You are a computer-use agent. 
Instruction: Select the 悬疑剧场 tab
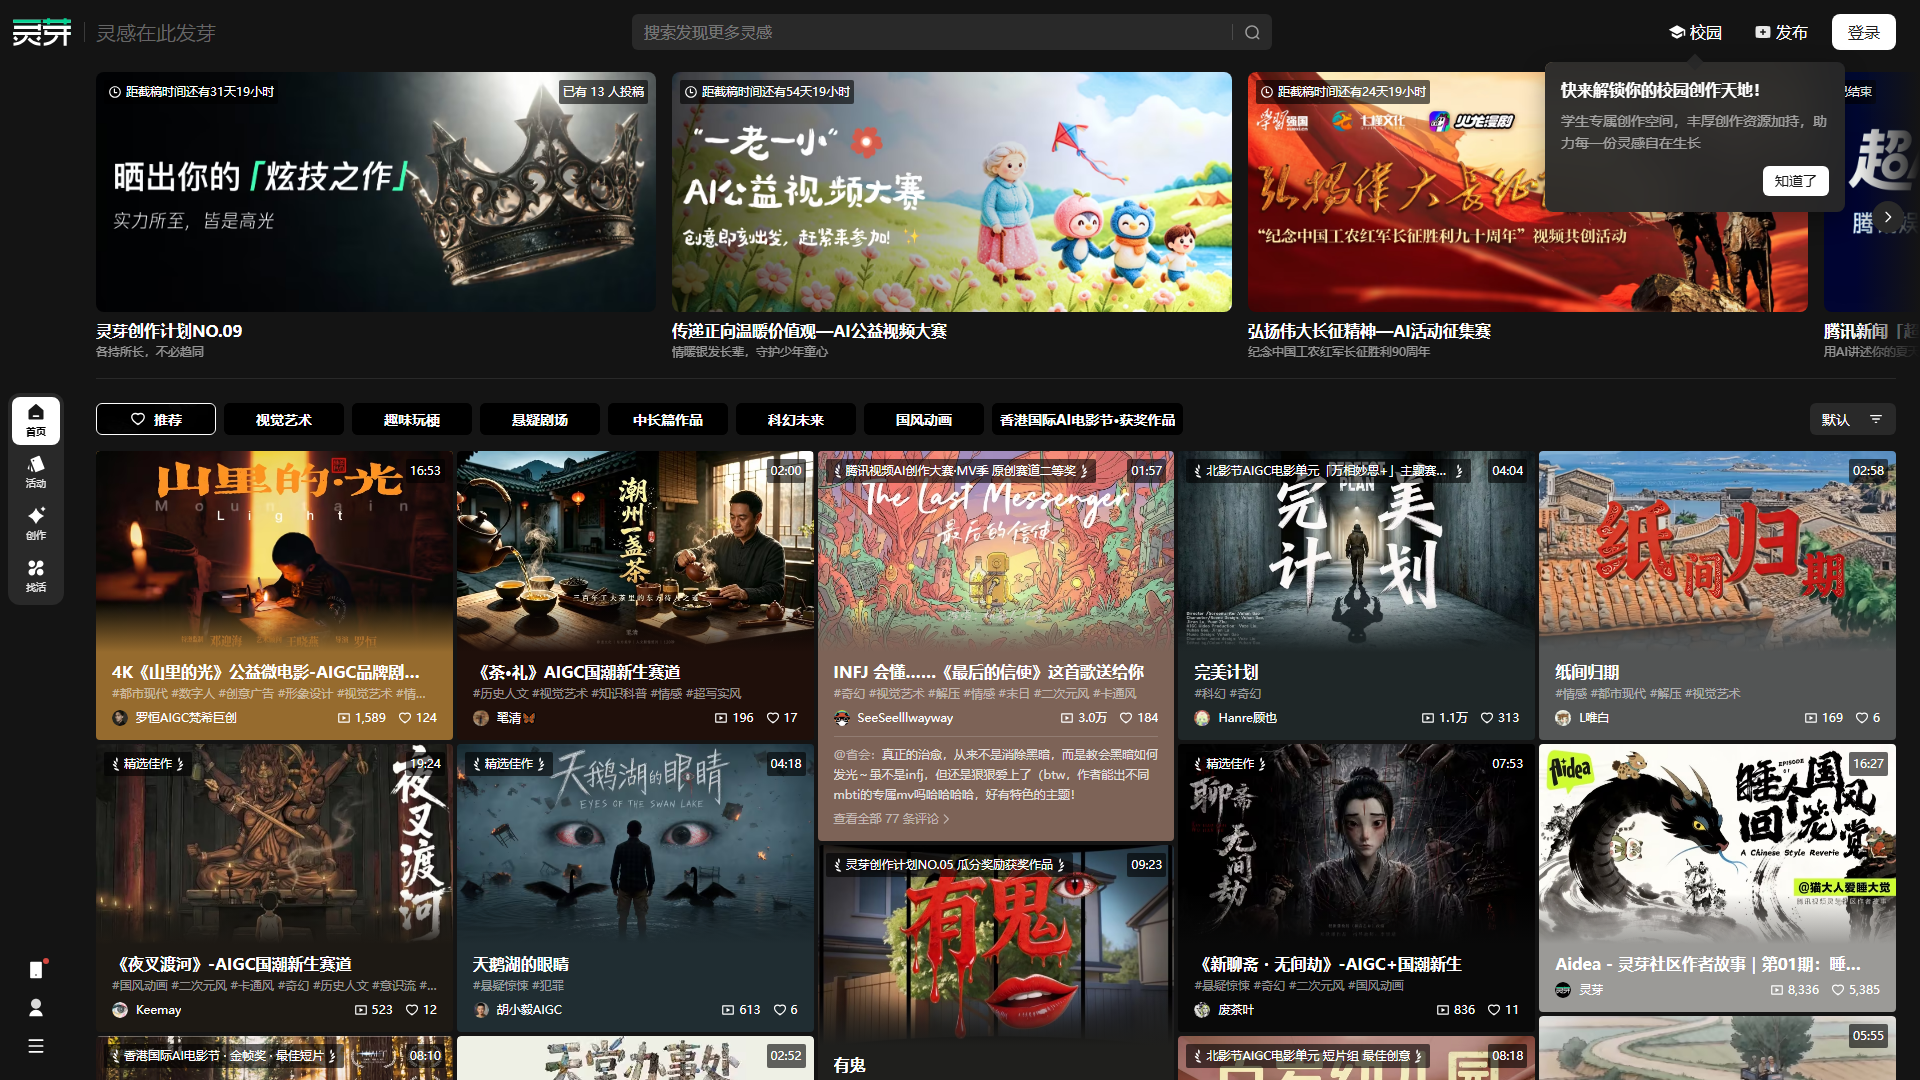[x=540, y=420]
